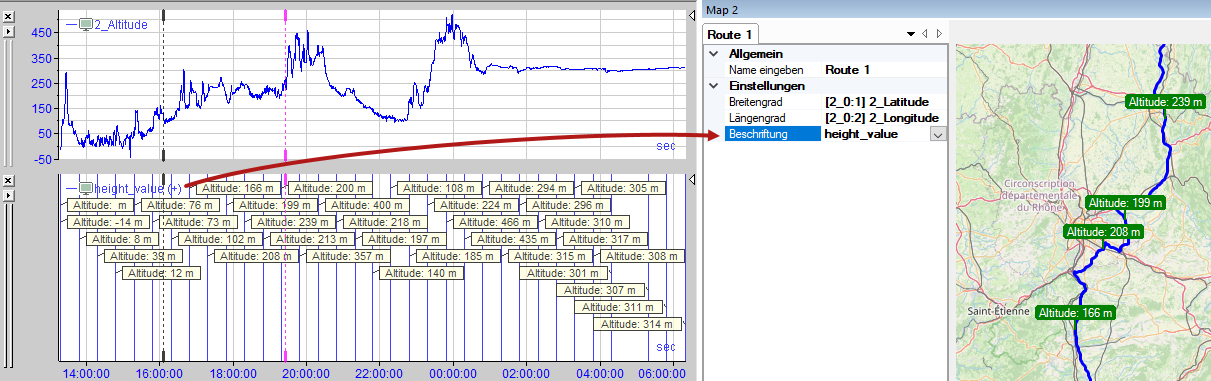Click the height_value legend monitor icon
Image resolution: width=1211 pixels, height=381 pixels.
click(86, 188)
